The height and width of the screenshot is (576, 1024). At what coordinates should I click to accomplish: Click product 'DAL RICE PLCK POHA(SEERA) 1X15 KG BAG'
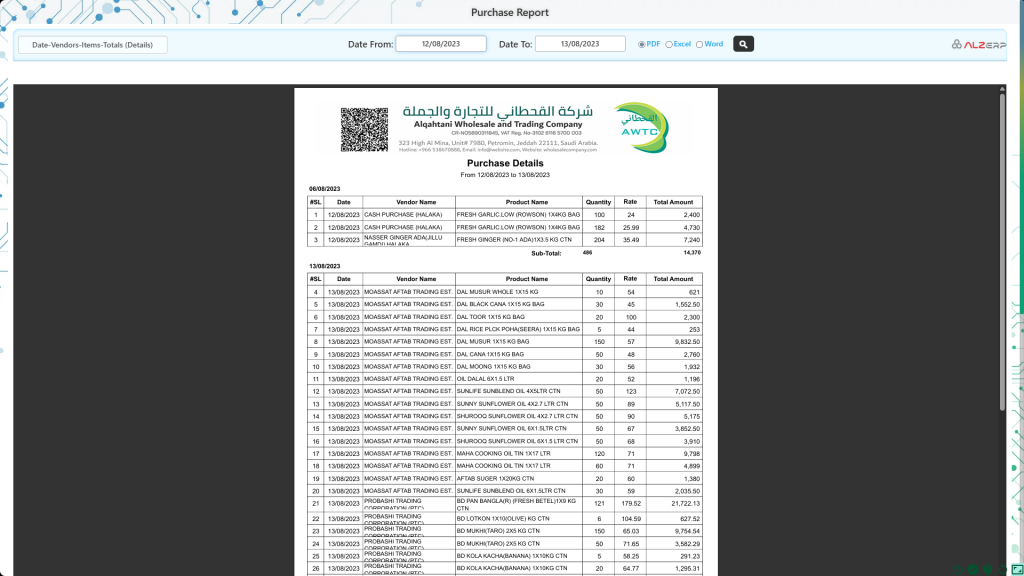pyautogui.click(x=518, y=329)
